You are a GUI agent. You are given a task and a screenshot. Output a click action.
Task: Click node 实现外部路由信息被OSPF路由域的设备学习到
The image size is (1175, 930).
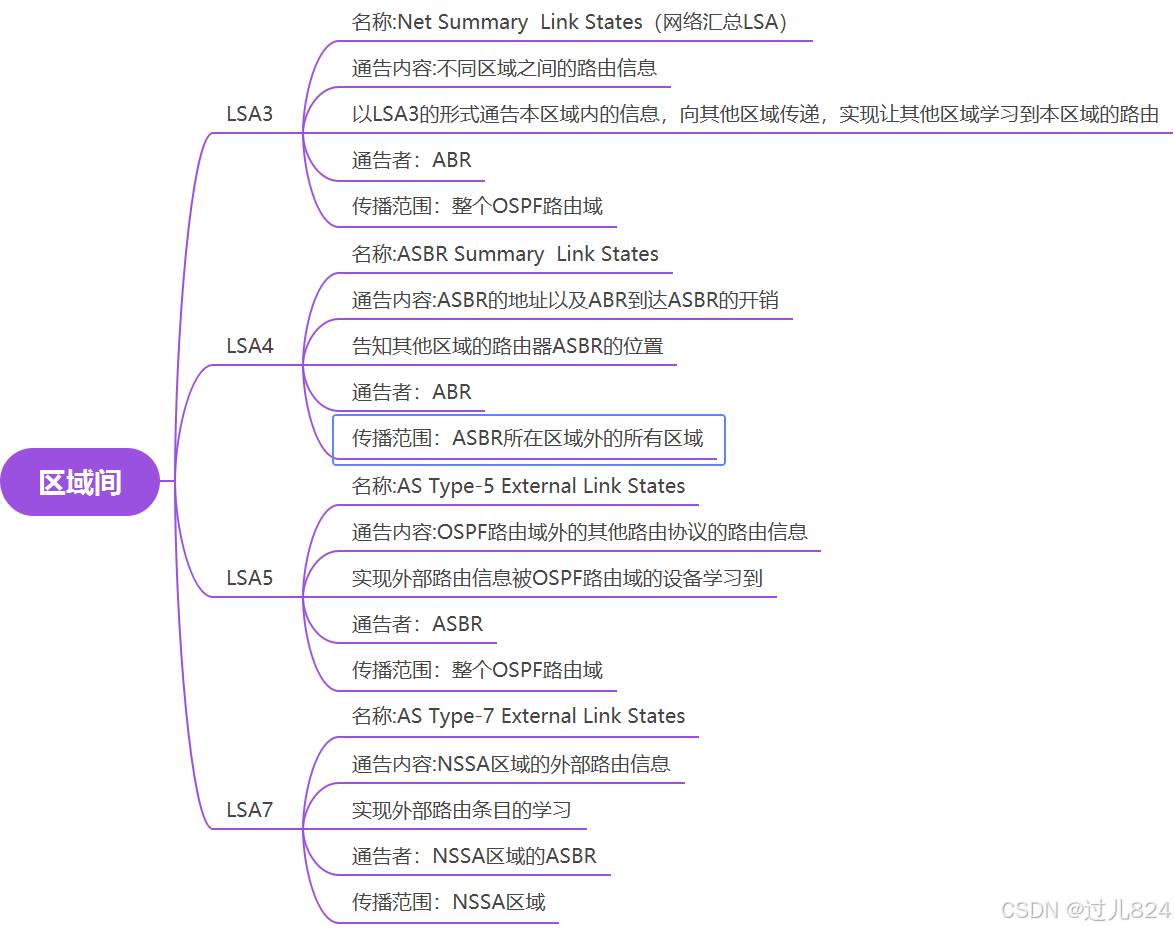pyautogui.click(x=557, y=578)
